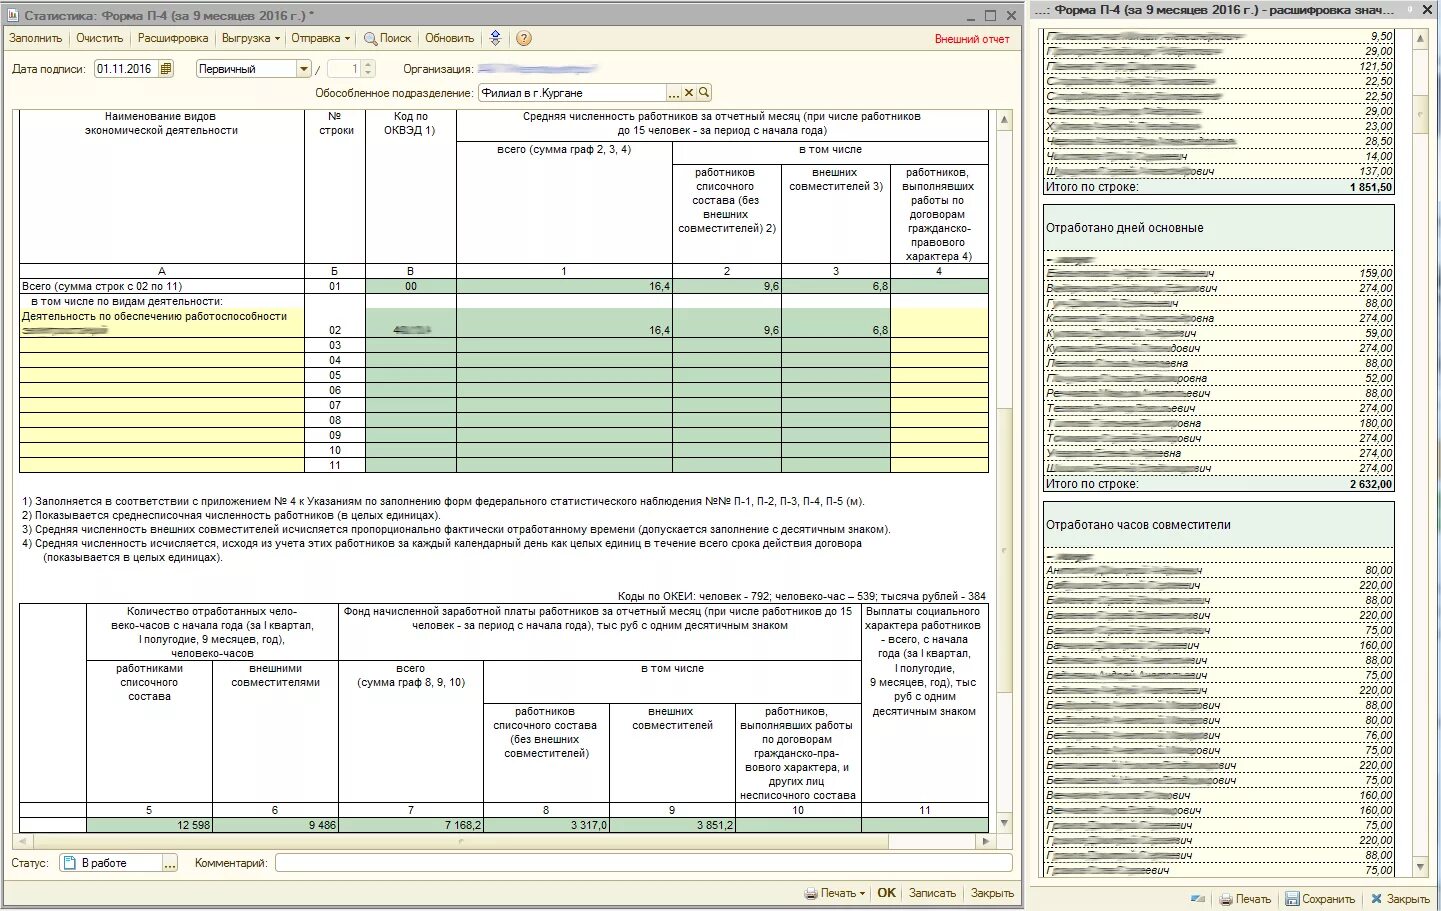This screenshot has height=911, width=1441.
Task: Open help with the question mark icon
Action: pyautogui.click(x=523, y=38)
